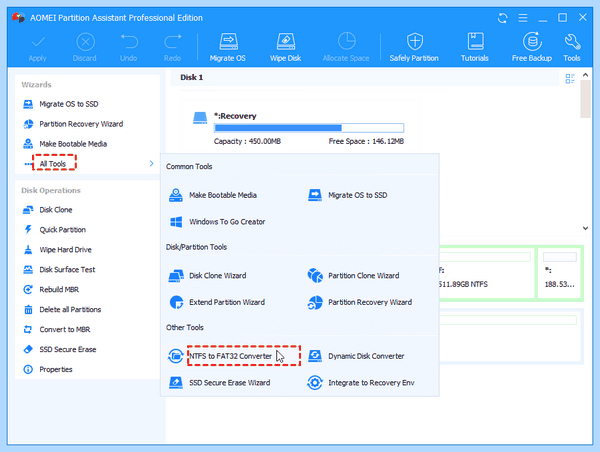Screen dimensions: 600x452
Task: Click the AOMEI app logo in title bar
Action: click(18, 18)
